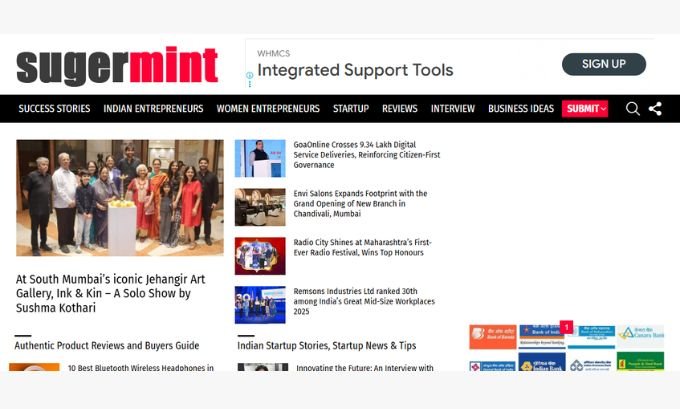Viewport: 680px width, 409px height.
Task: Open INDIAN ENTREPRENEURS menu
Action: point(153,108)
